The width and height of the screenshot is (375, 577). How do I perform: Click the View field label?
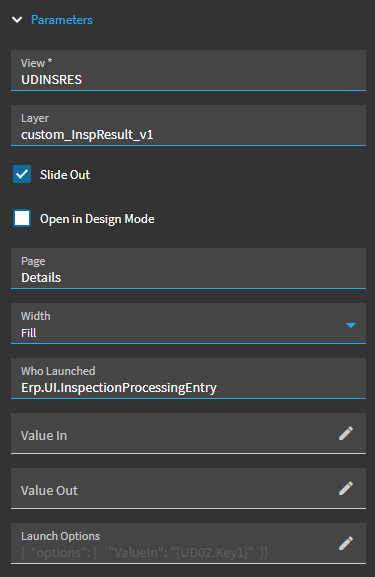(x=36, y=63)
